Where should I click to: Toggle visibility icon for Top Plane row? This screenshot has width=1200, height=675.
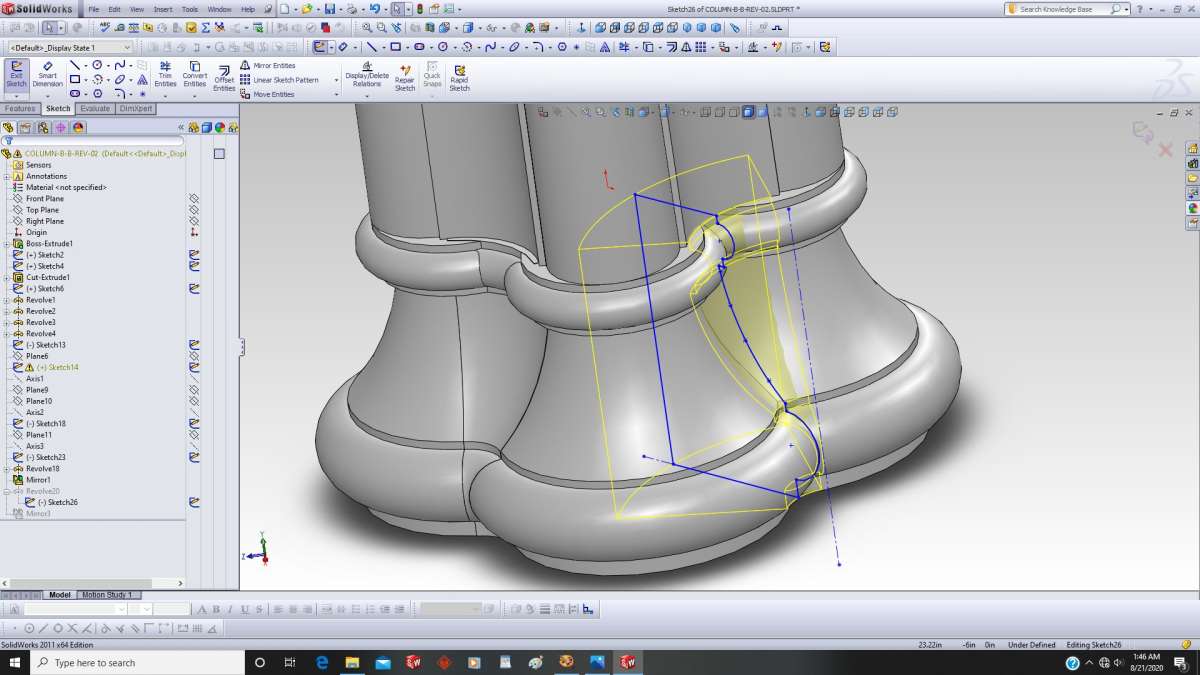tap(194, 210)
